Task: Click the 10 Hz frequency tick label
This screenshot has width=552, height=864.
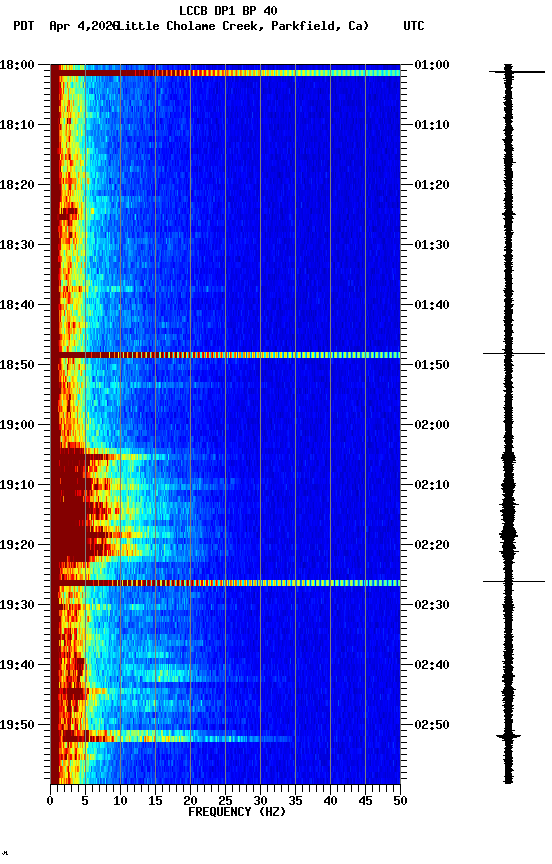Action: click(x=120, y=801)
